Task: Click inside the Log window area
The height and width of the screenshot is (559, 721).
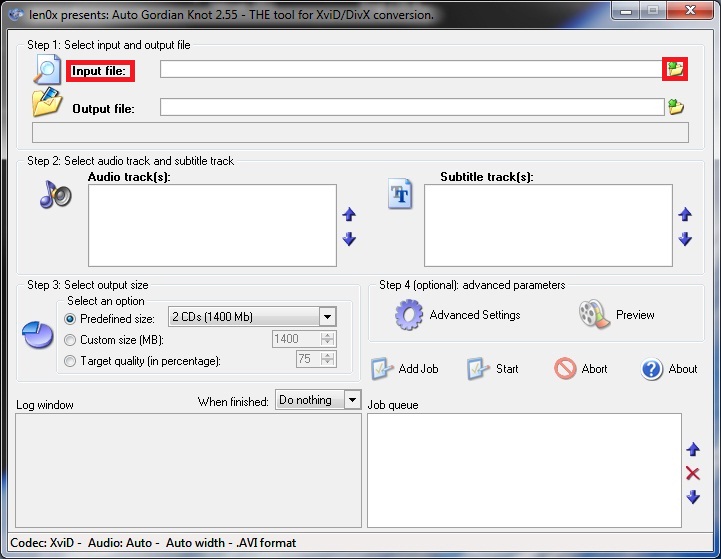Action: coord(189,470)
